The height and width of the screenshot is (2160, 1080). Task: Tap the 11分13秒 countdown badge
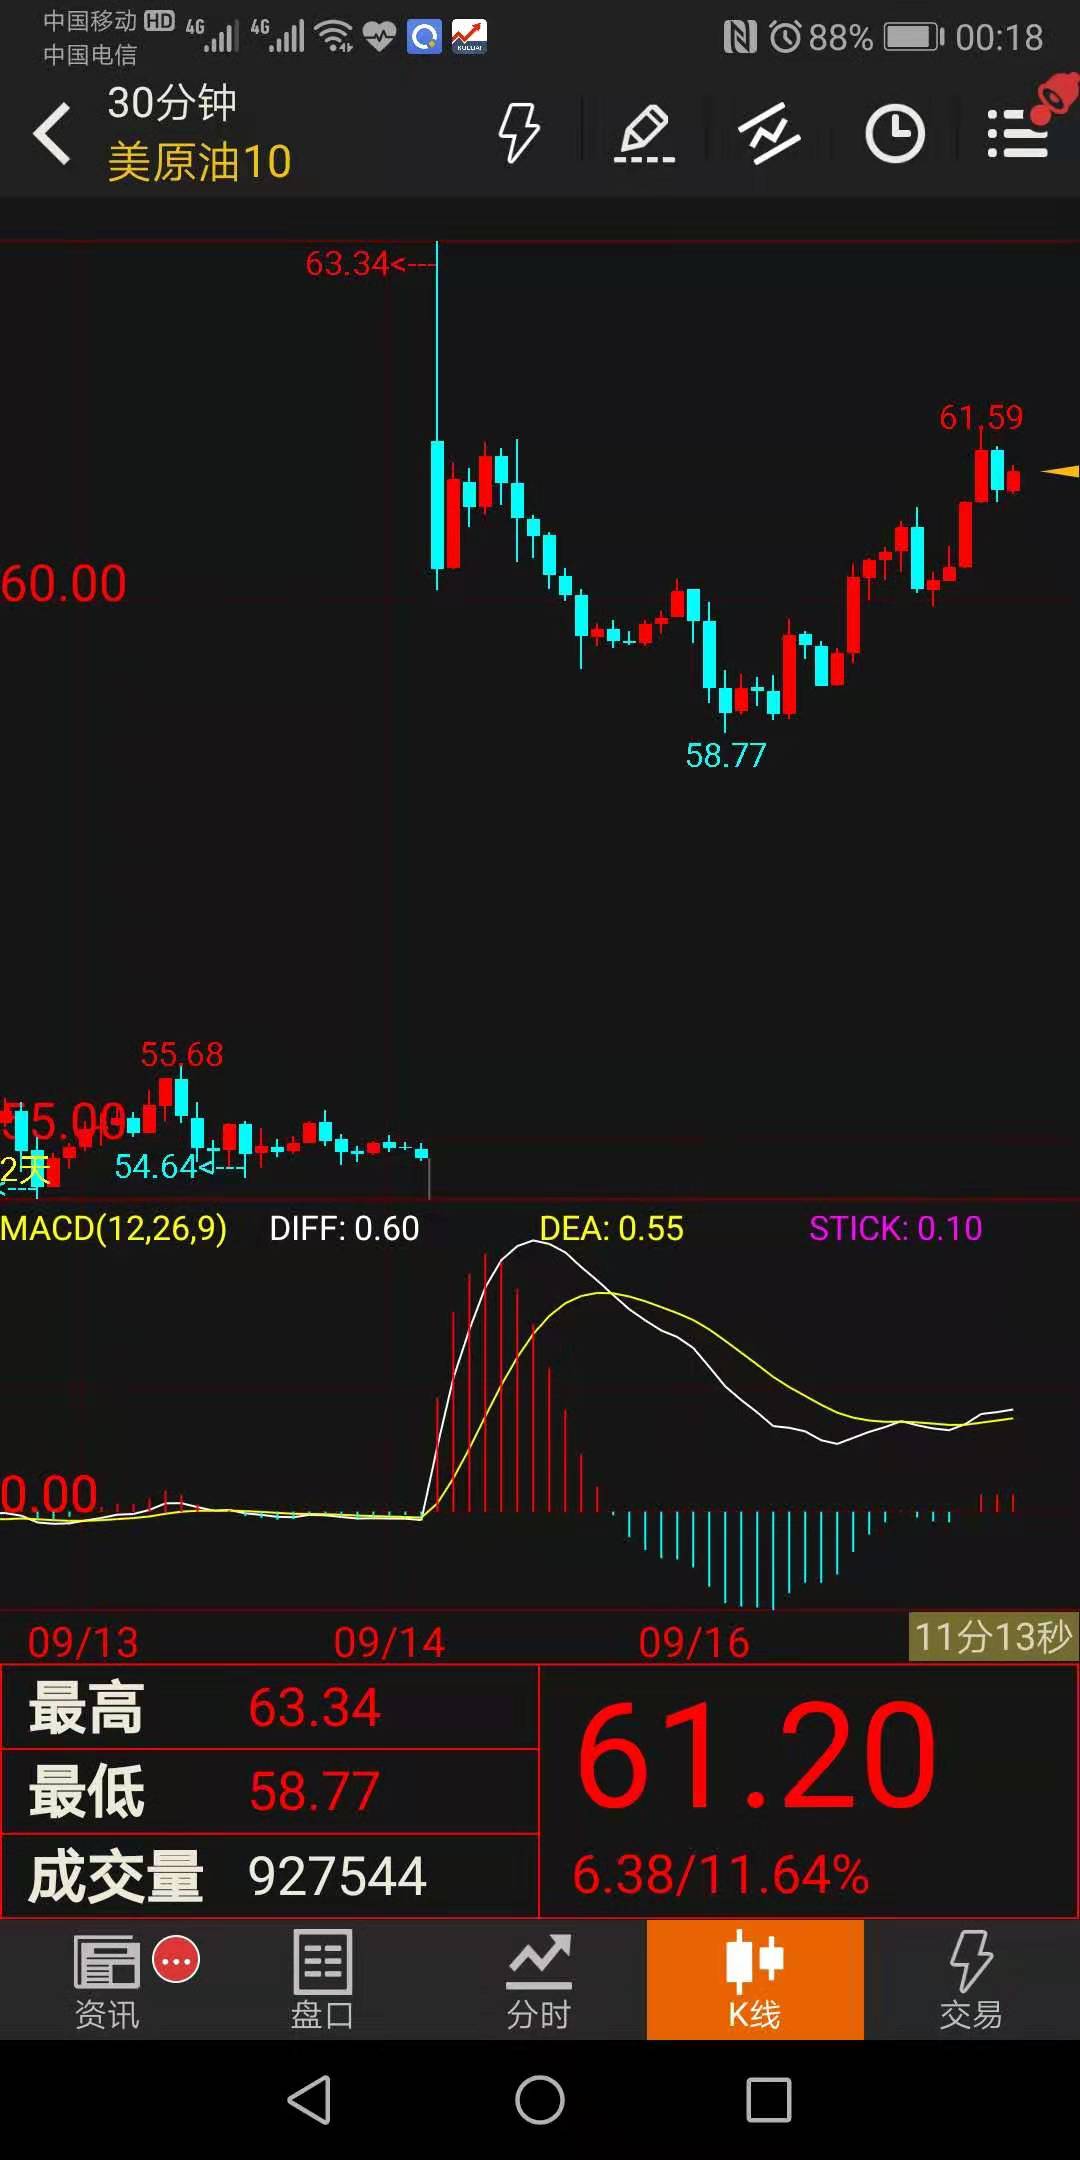tap(992, 1637)
